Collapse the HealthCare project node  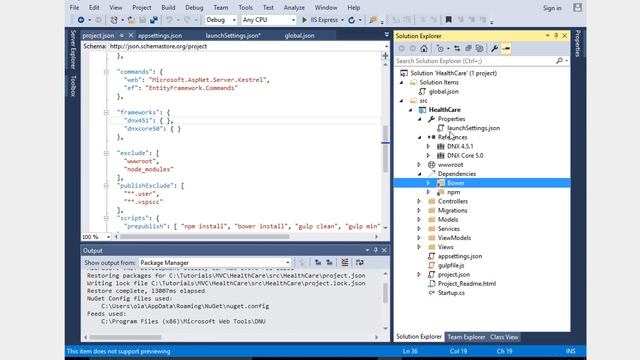(411, 110)
